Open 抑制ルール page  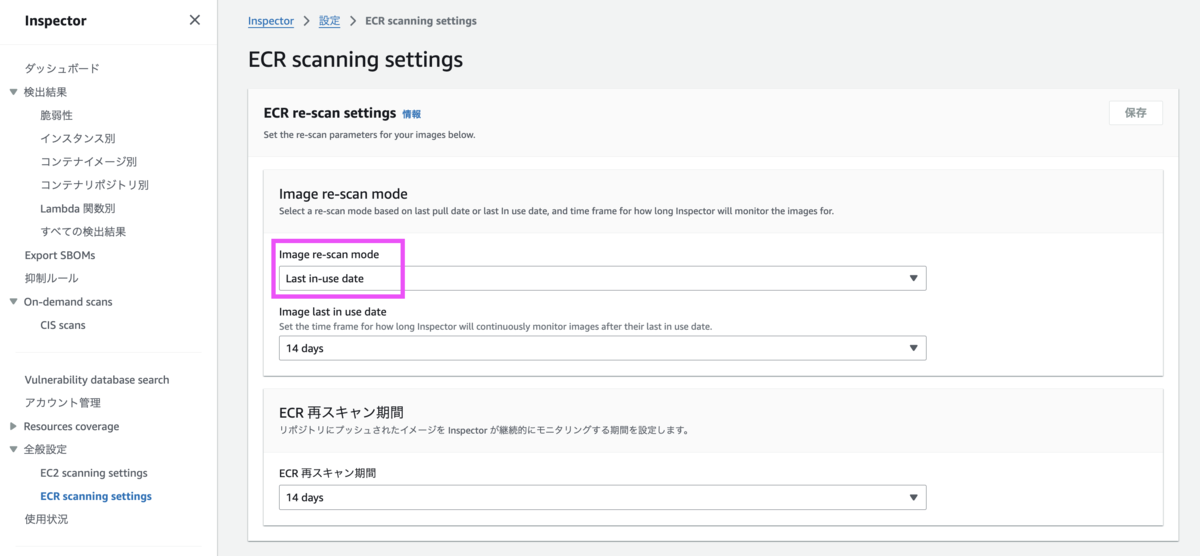(51, 278)
